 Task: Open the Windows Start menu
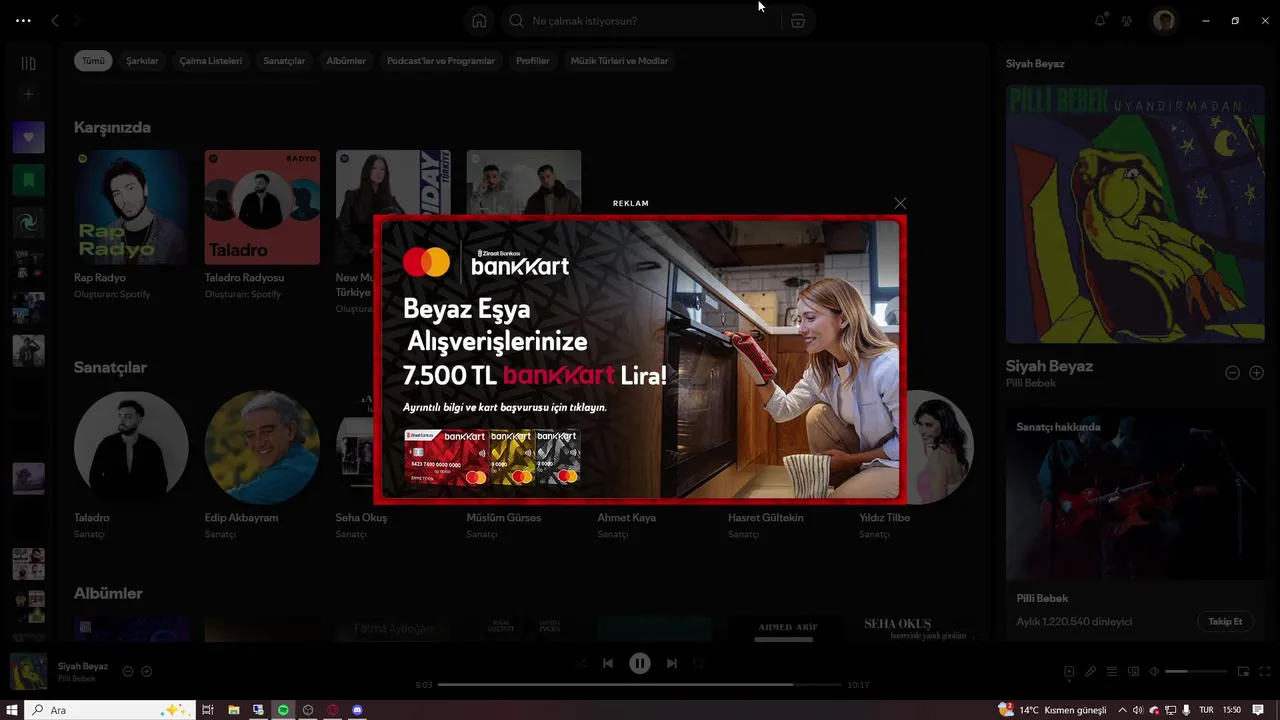click(12, 710)
